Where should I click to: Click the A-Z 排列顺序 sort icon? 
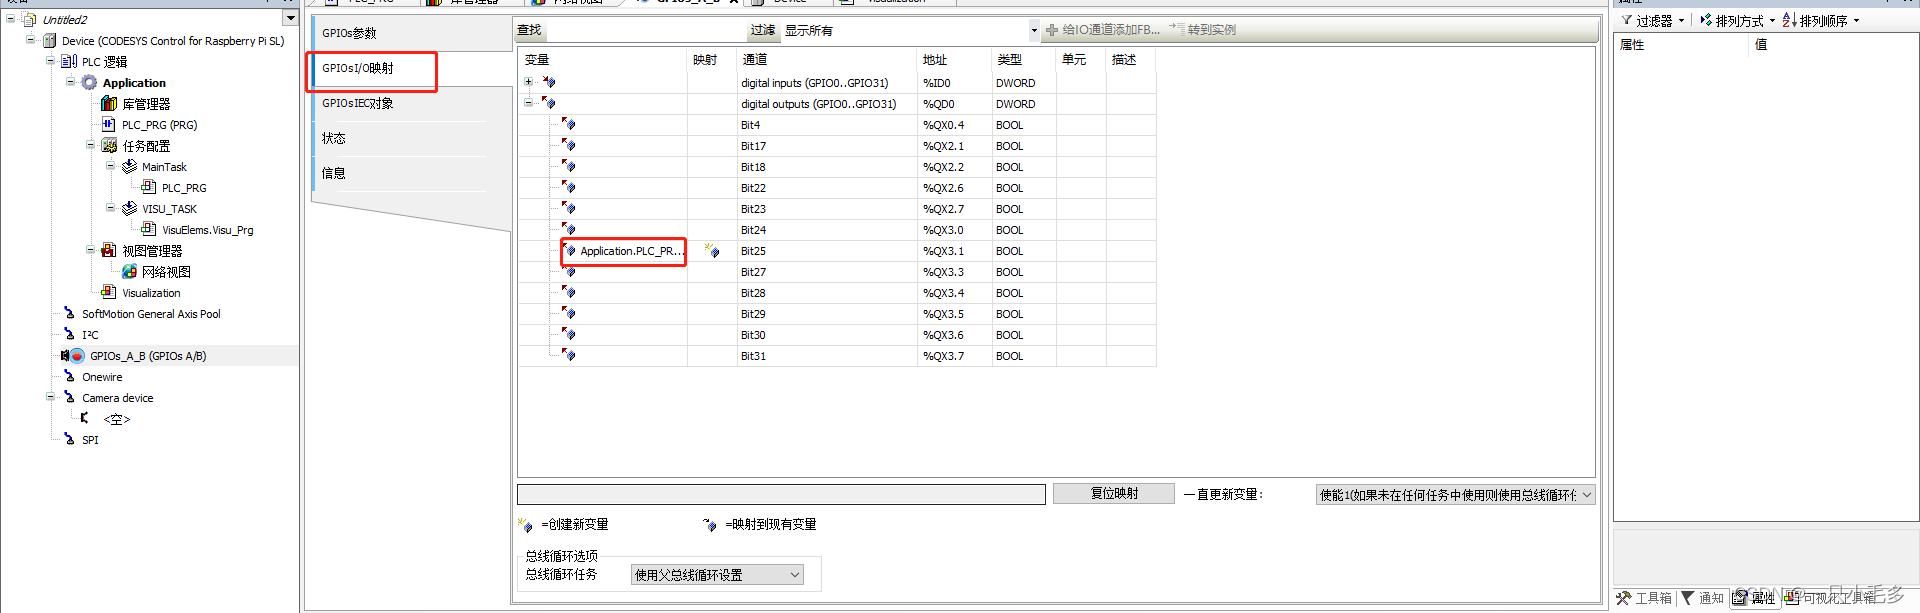point(1789,20)
